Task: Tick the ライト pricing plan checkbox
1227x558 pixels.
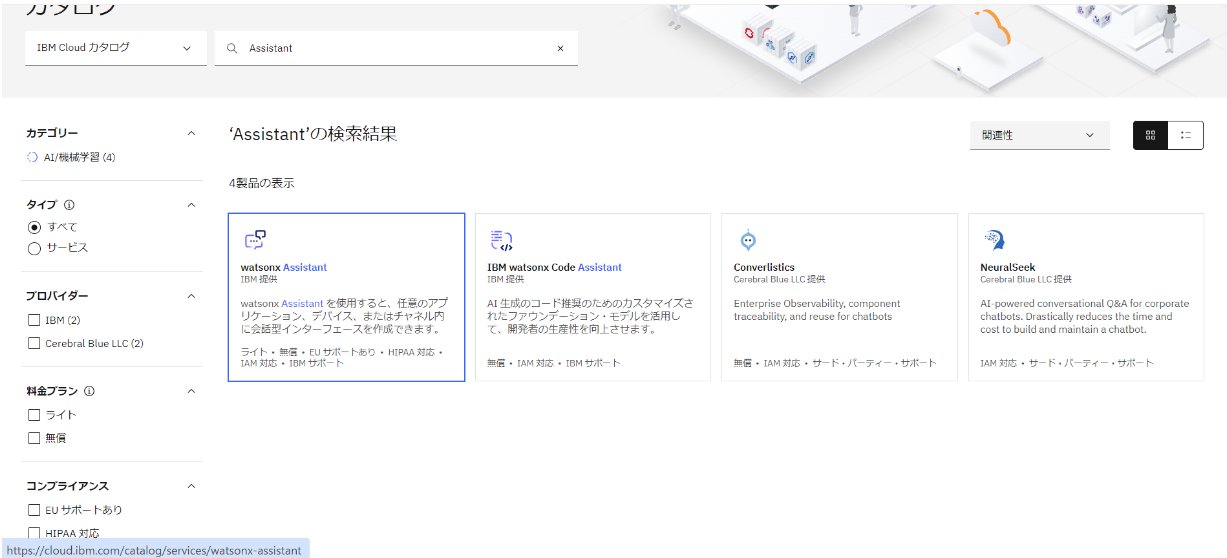Action: (34, 415)
